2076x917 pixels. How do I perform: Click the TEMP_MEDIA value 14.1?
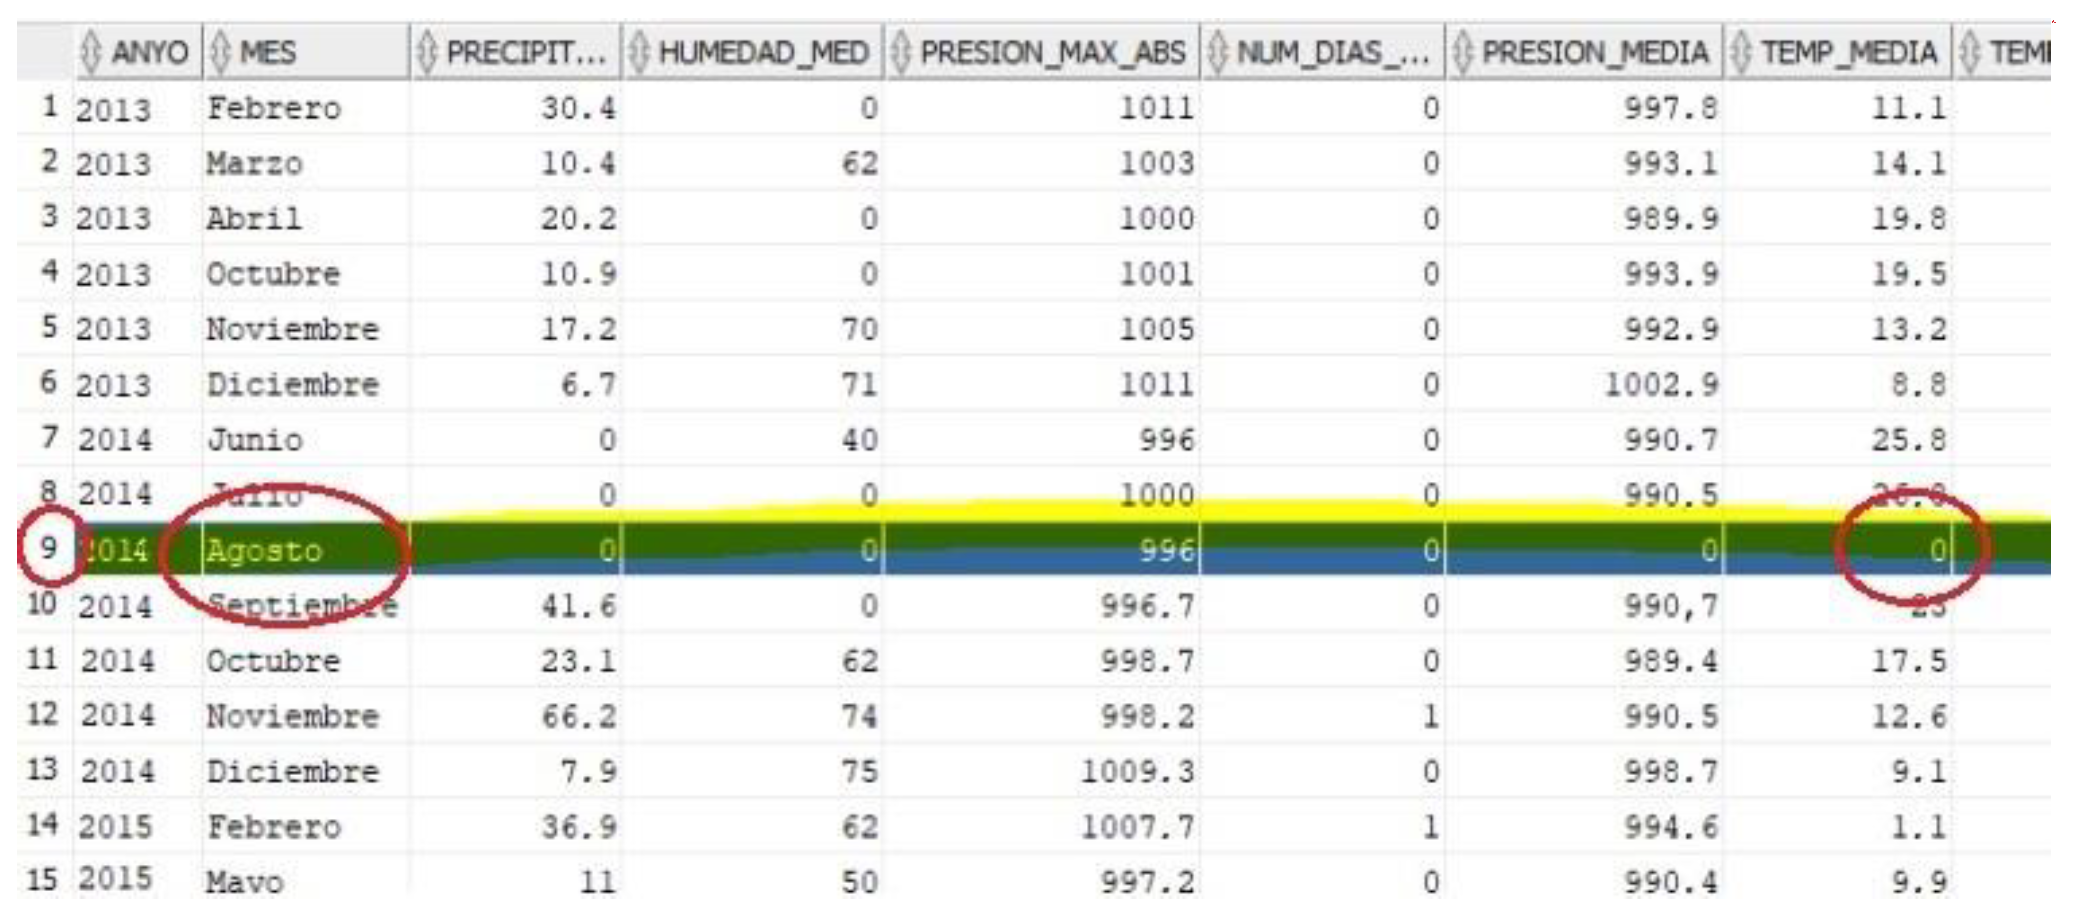[x=1909, y=163]
